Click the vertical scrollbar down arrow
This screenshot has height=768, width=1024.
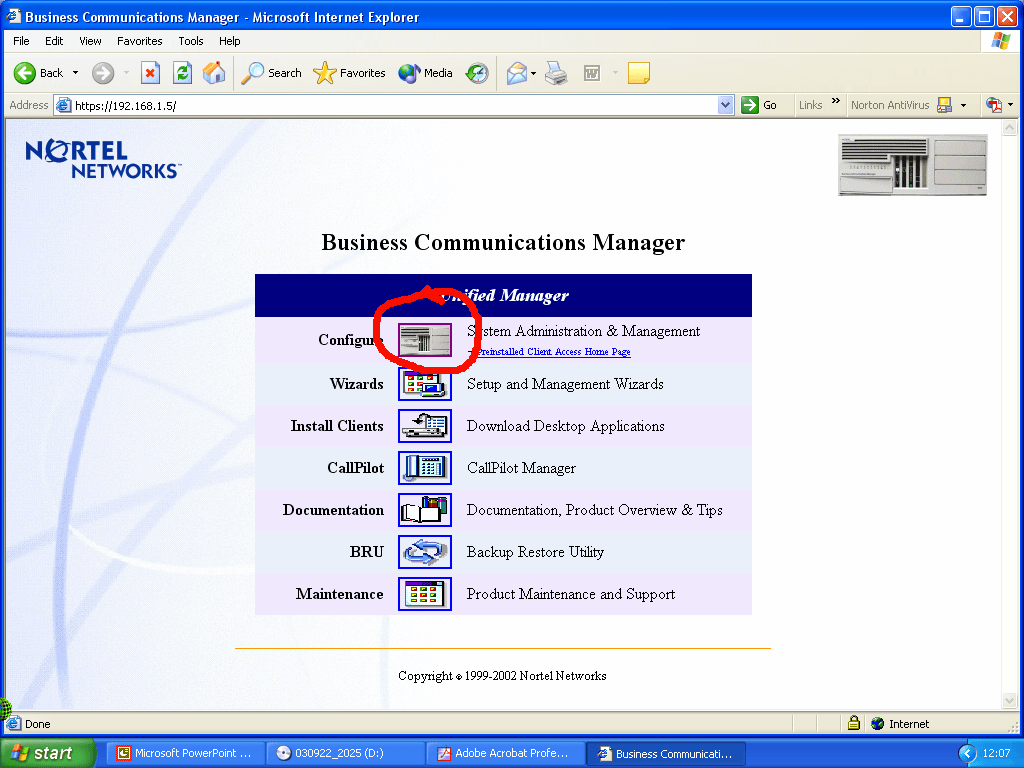pos(1009,700)
